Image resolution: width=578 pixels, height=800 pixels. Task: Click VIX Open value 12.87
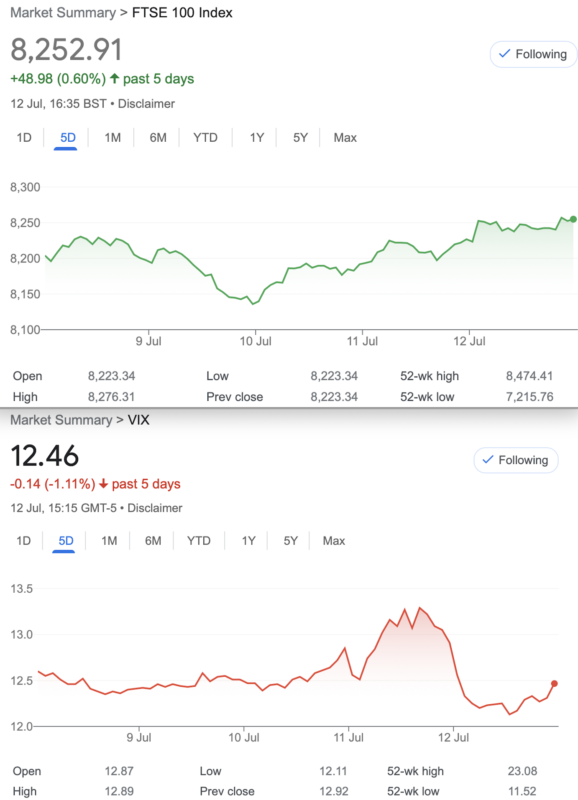point(119,771)
